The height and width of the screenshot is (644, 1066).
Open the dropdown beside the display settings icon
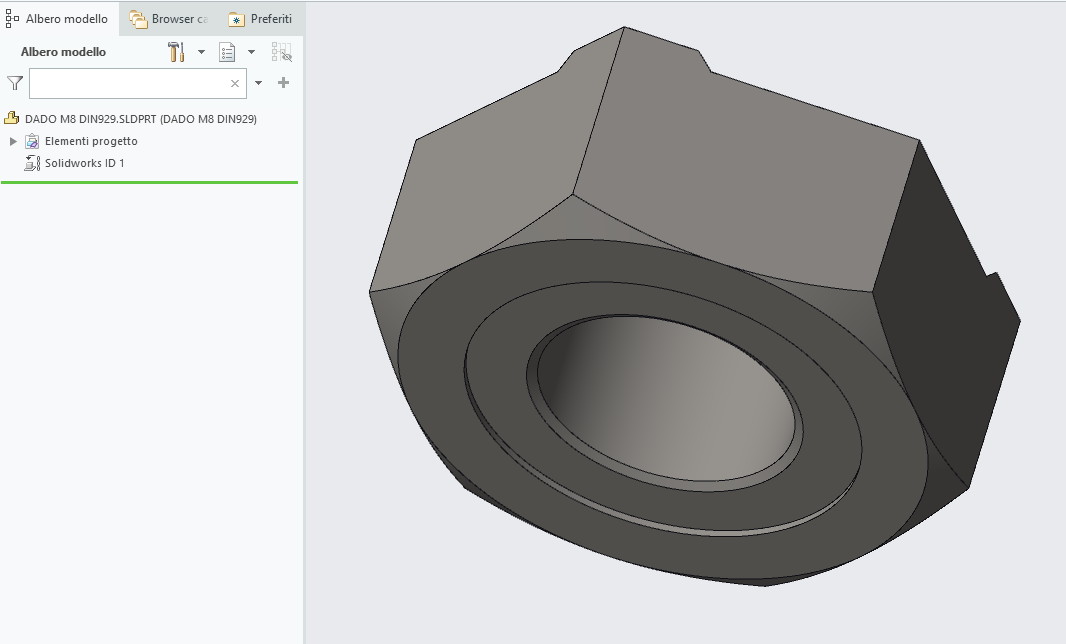tap(250, 51)
